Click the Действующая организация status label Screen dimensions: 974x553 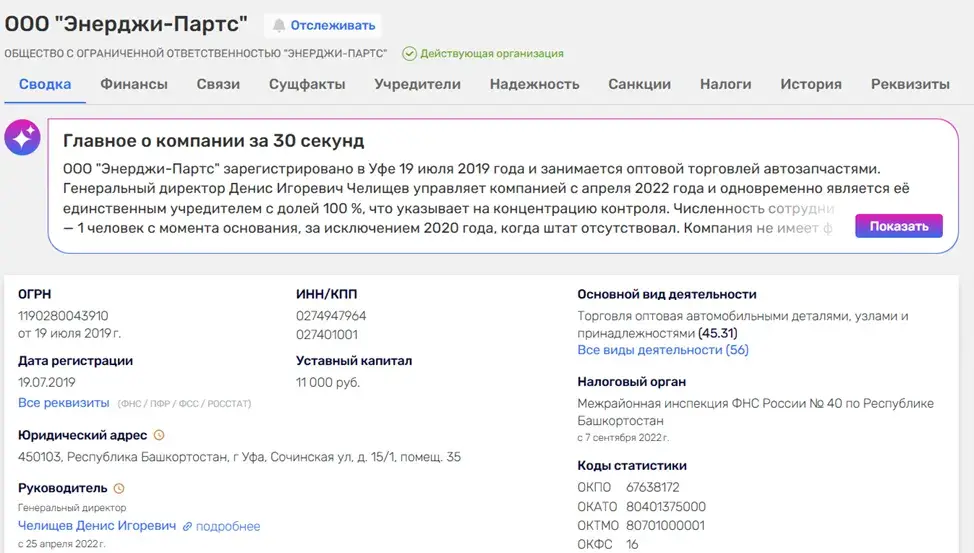pos(492,53)
